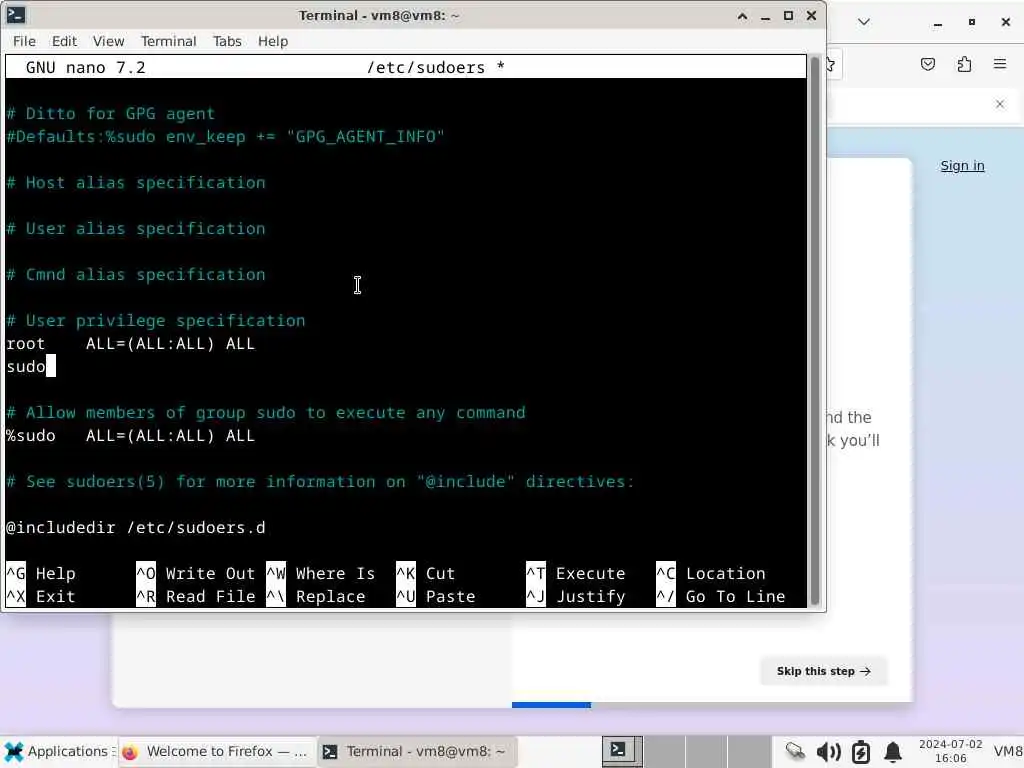The width and height of the screenshot is (1024, 768).
Task: Open the Help menu in Terminal
Action: tap(273, 41)
